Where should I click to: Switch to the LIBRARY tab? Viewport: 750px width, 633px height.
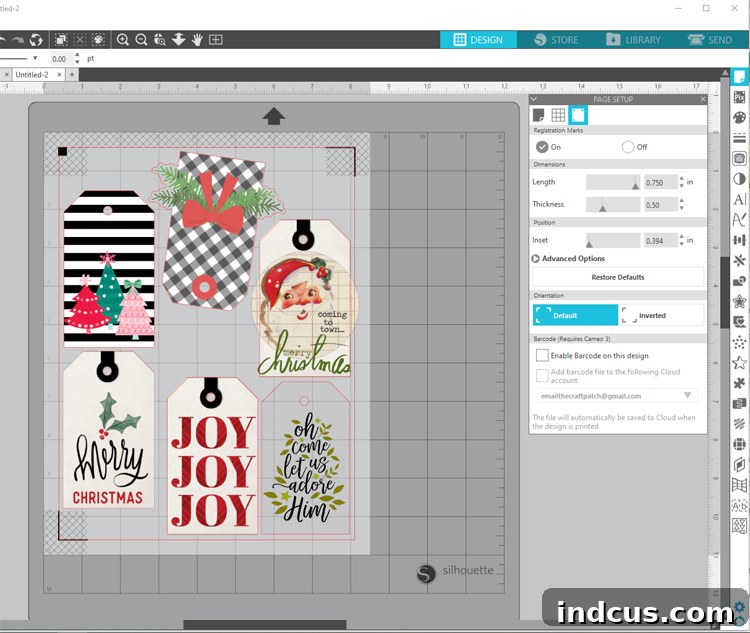point(633,40)
